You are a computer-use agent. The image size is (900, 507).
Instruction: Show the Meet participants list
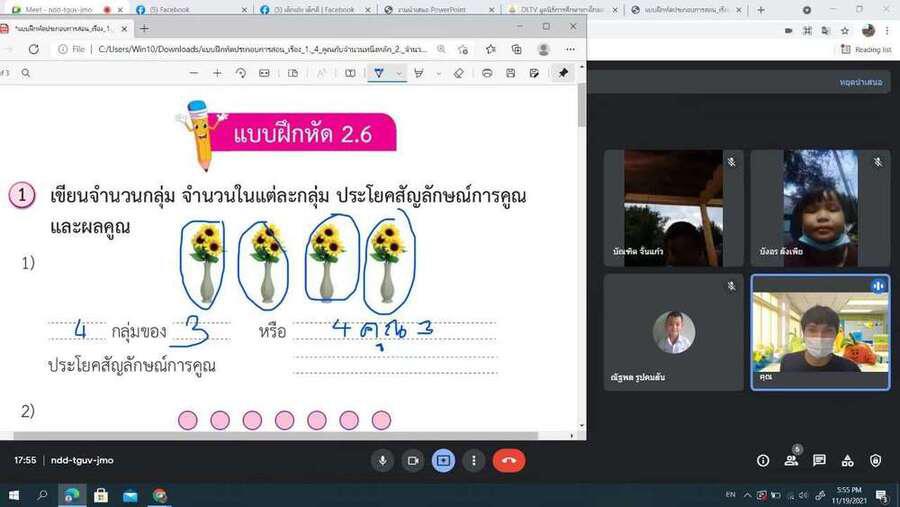791,460
